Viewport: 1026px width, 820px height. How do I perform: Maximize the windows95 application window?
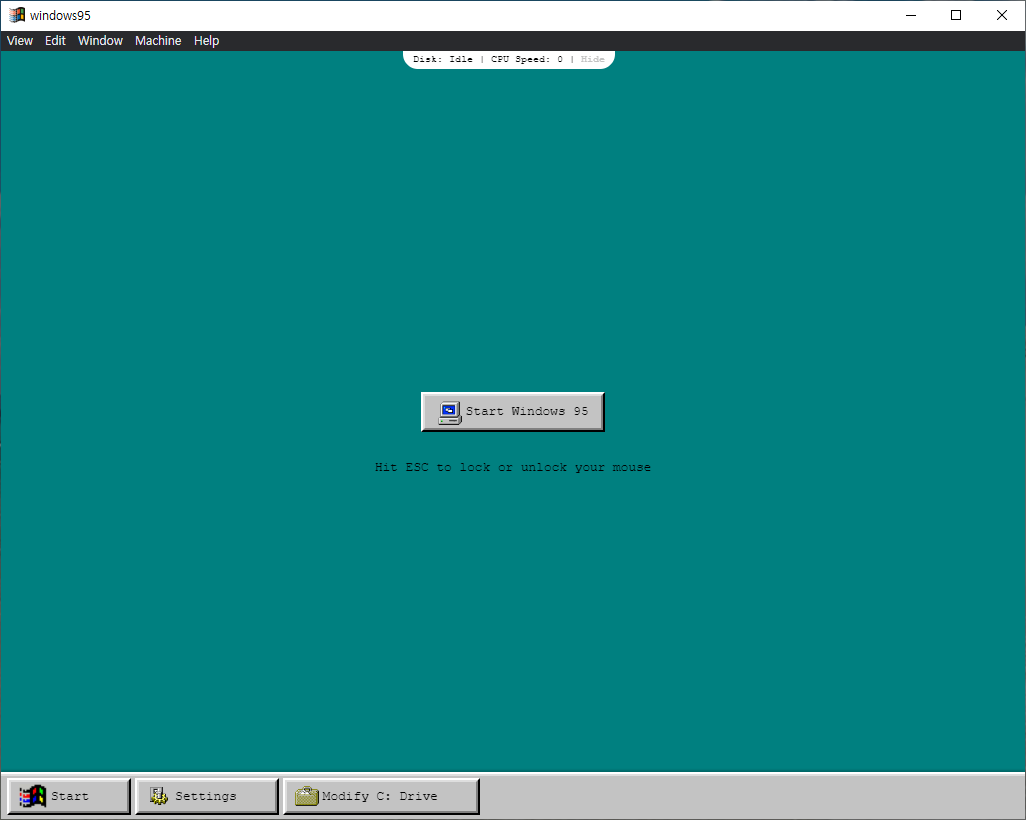(x=955, y=15)
